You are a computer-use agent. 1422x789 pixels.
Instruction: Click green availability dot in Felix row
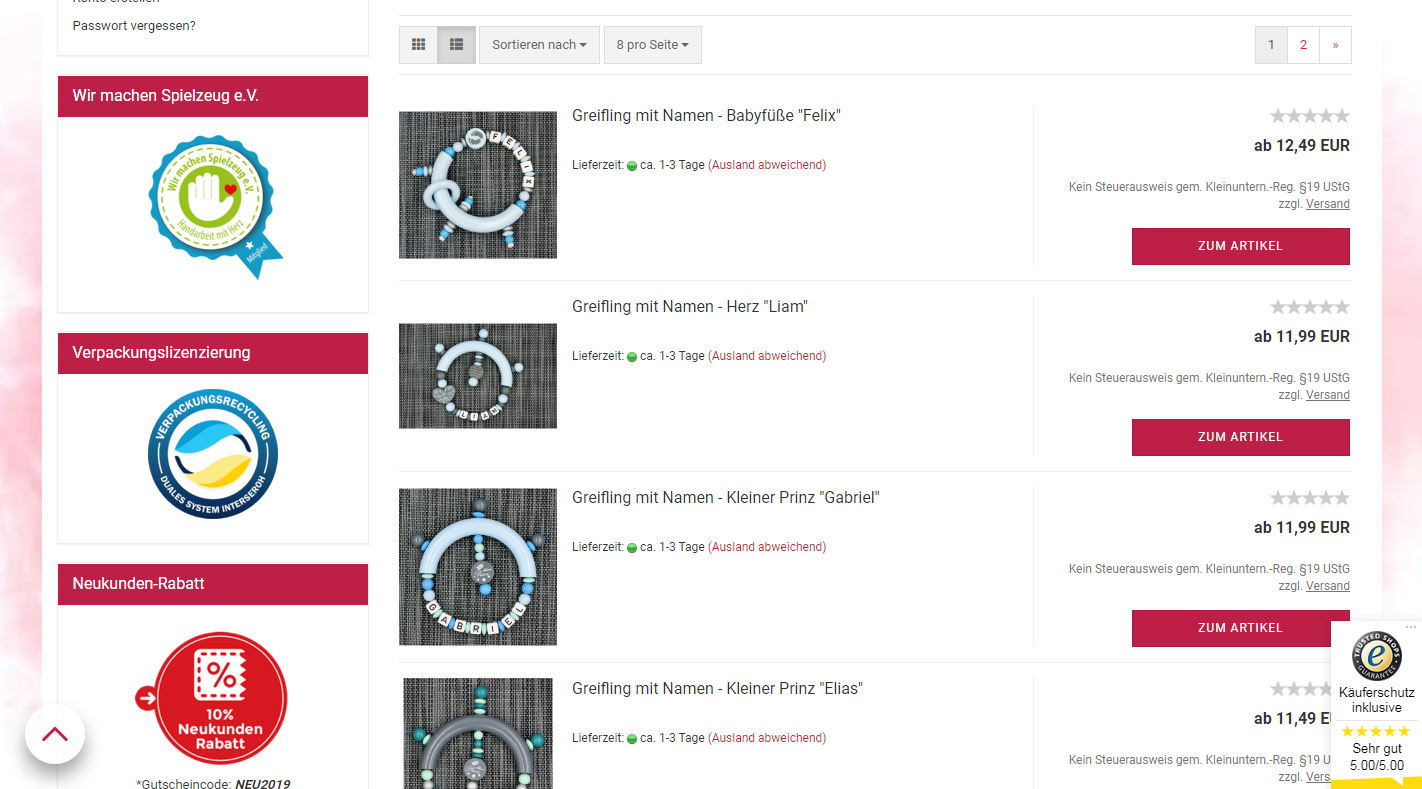[x=632, y=166]
